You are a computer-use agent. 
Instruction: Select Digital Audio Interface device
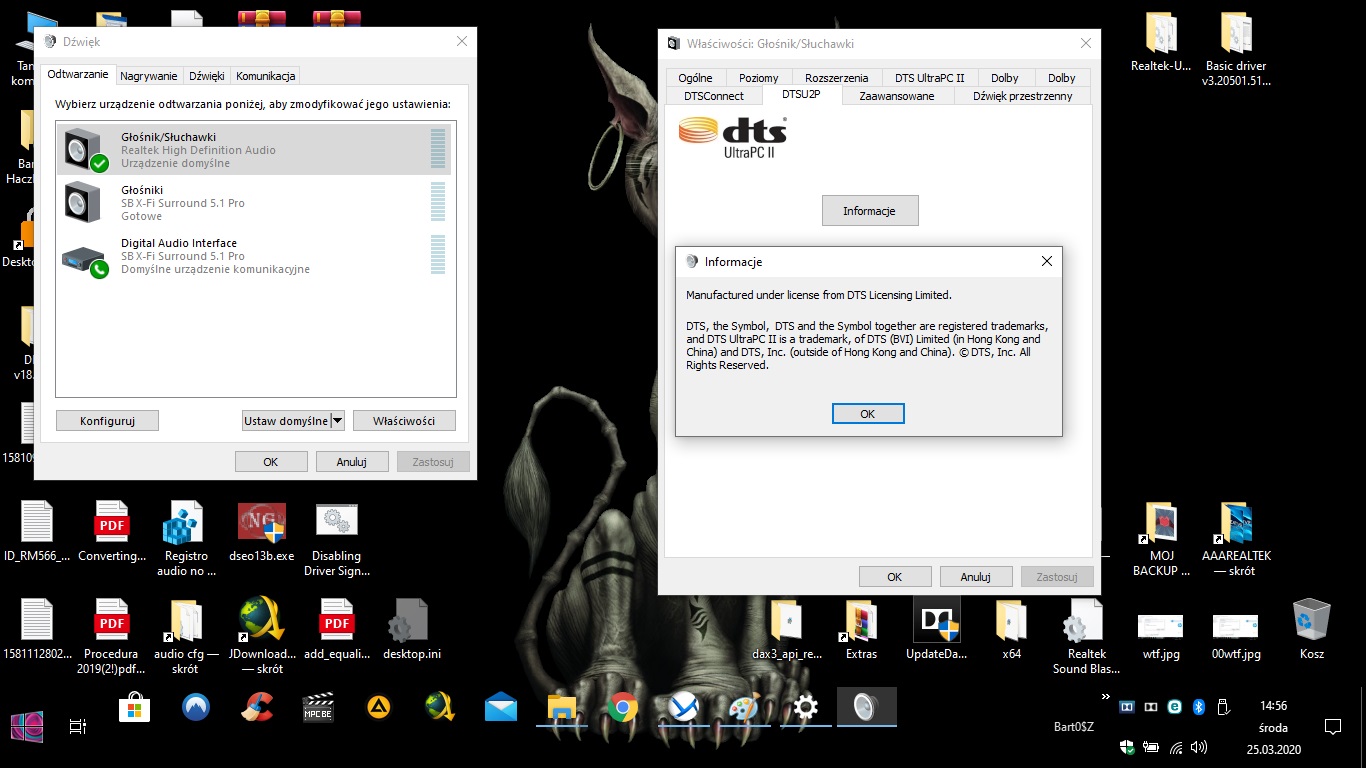pos(254,255)
